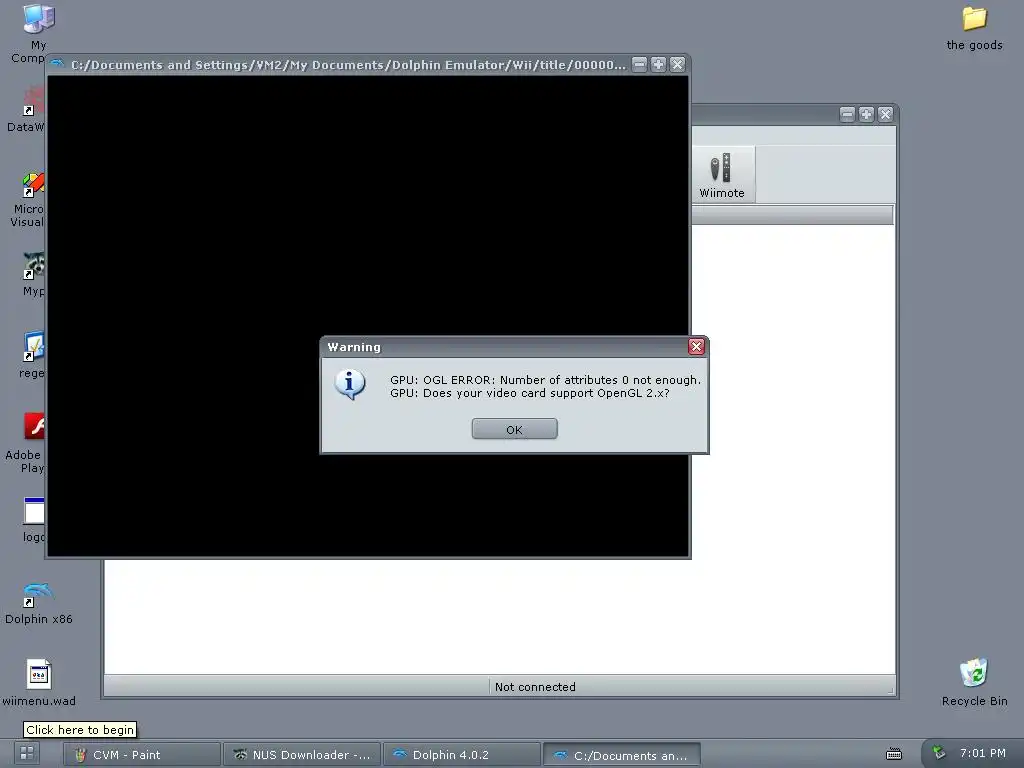This screenshot has height=768, width=1024.
Task: Select Microsoft Visual desktop shortcut
Action: tap(33, 184)
